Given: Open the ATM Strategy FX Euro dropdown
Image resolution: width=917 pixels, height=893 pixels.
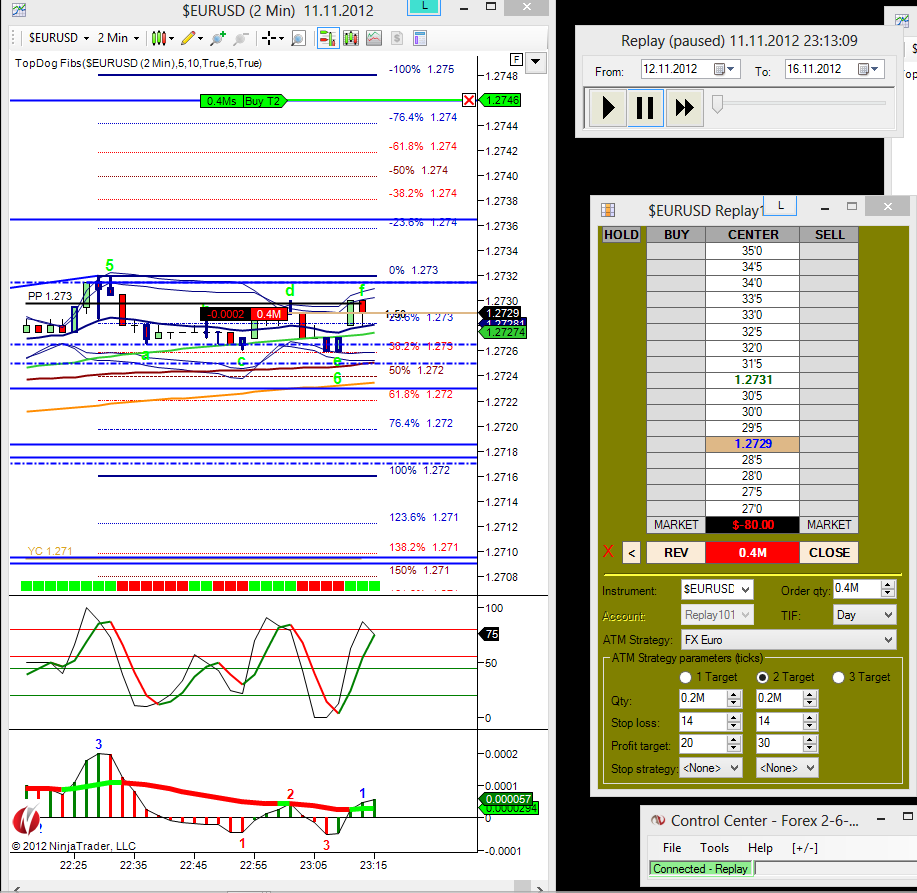Looking at the screenshot, I should (788, 640).
